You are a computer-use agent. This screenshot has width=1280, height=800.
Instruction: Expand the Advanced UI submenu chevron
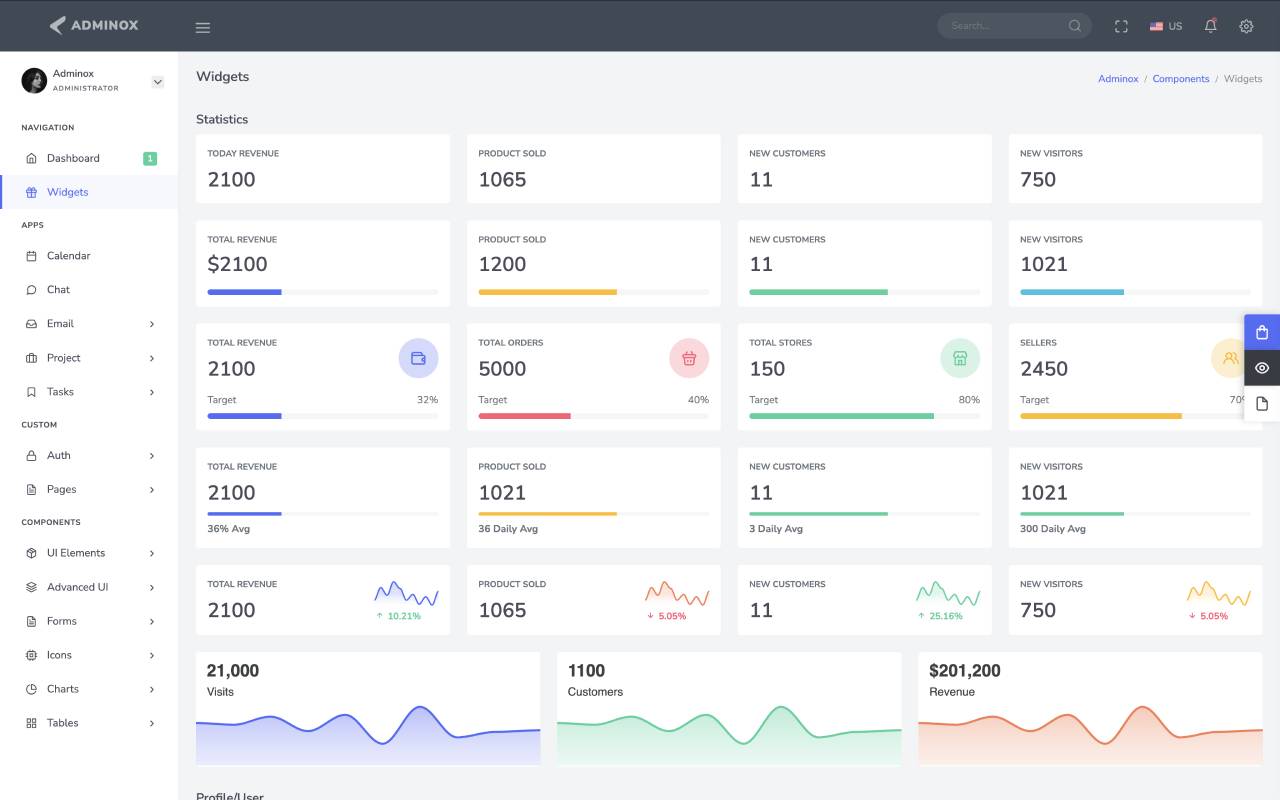(152, 587)
